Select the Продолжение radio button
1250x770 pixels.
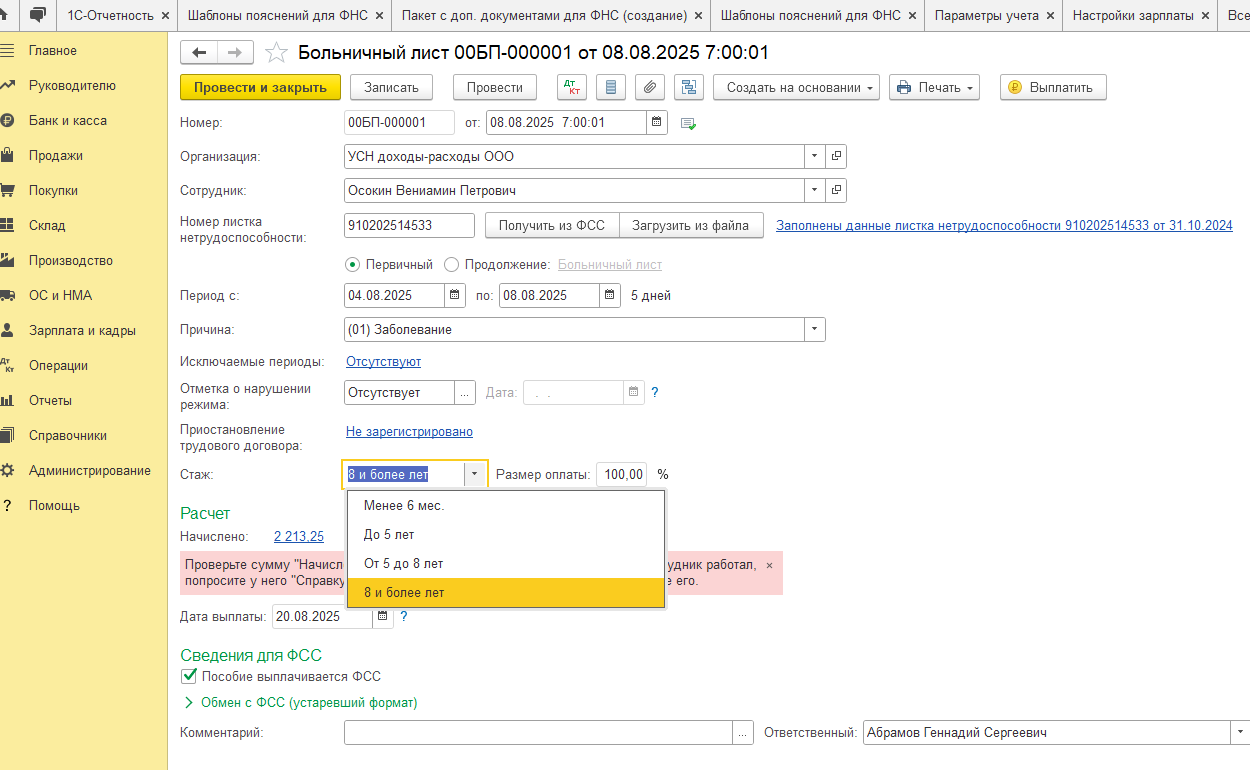pyautogui.click(x=451, y=265)
